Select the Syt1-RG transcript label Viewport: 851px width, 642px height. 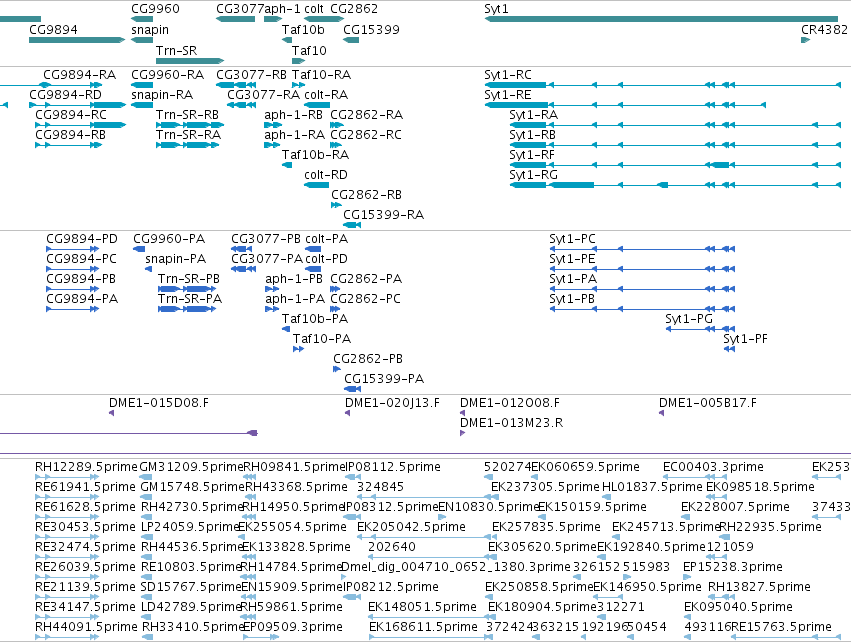click(x=534, y=174)
